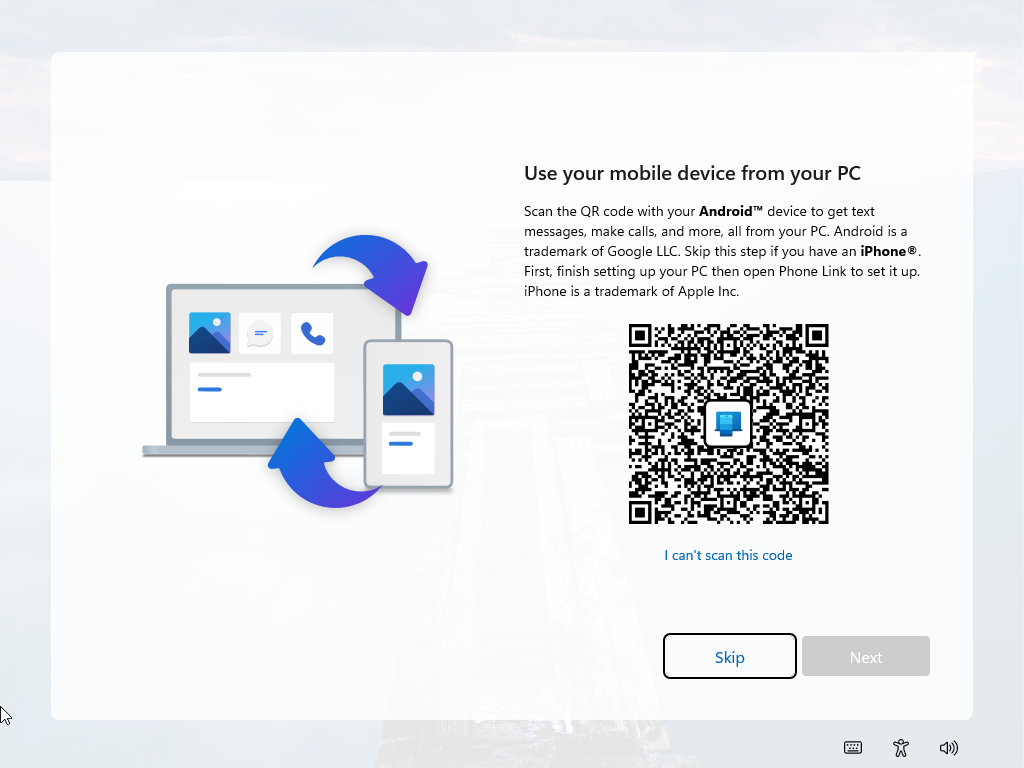Click the Phone Link logo inside QR code
The width and height of the screenshot is (1024, 768).
(x=728, y=423)
